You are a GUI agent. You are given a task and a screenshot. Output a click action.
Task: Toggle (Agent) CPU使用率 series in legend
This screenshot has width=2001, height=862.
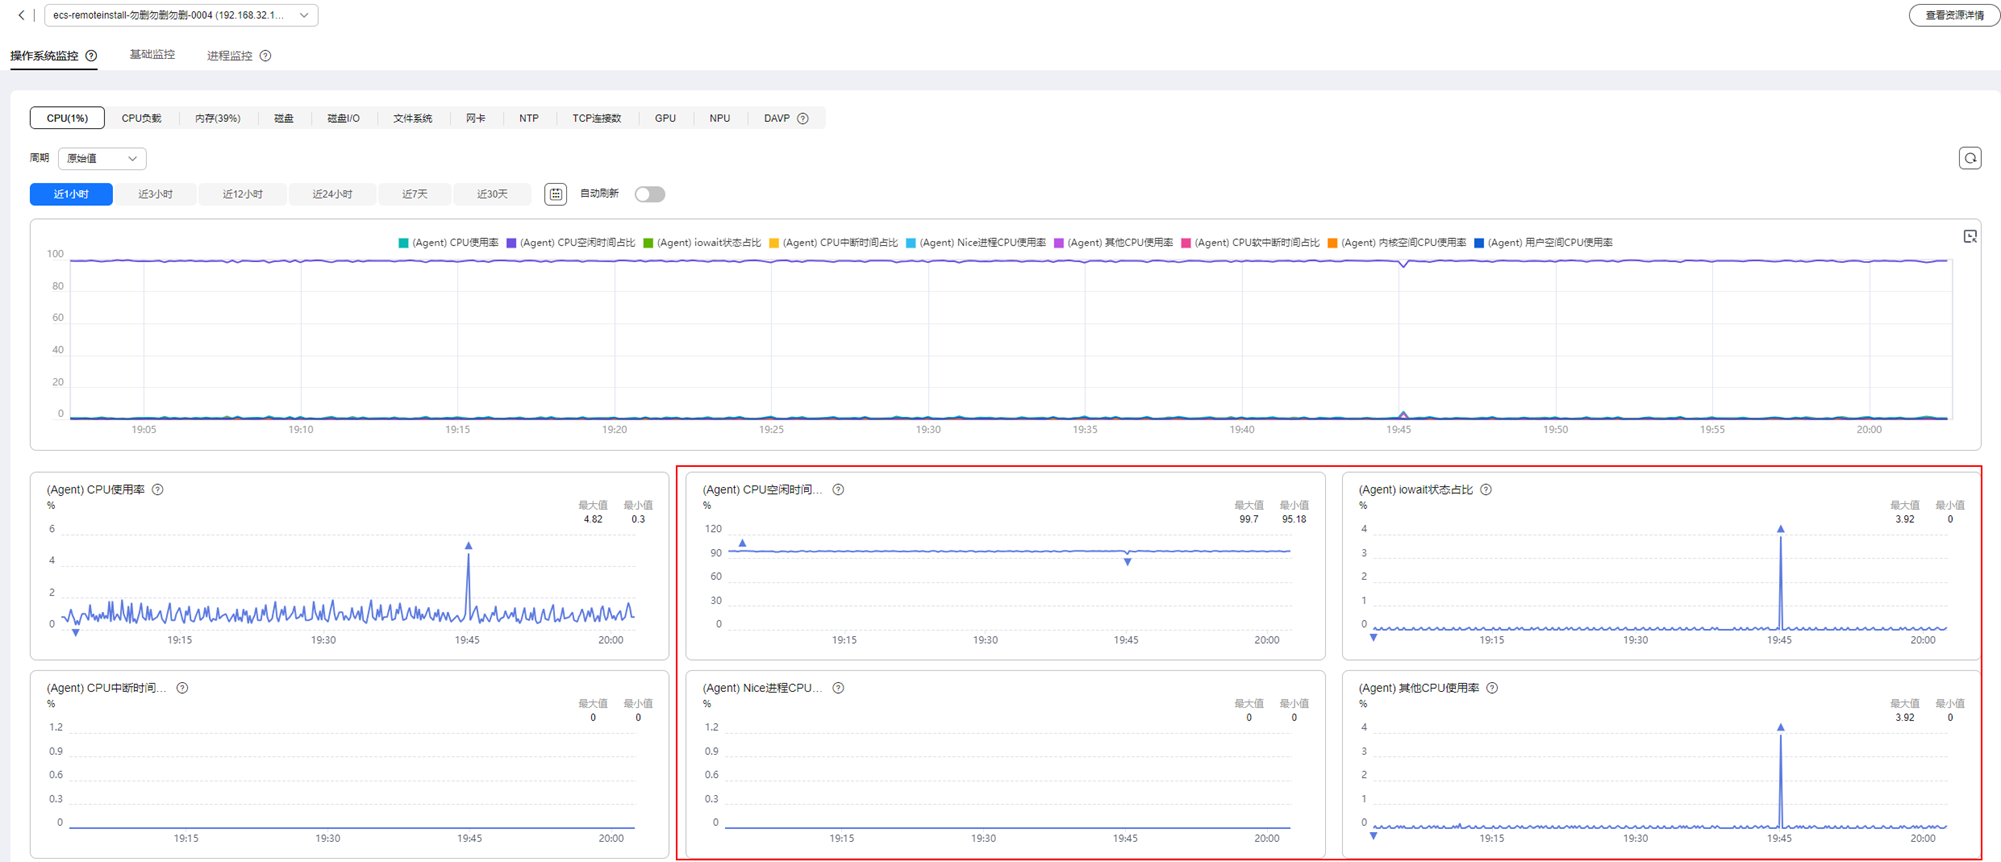449,243
